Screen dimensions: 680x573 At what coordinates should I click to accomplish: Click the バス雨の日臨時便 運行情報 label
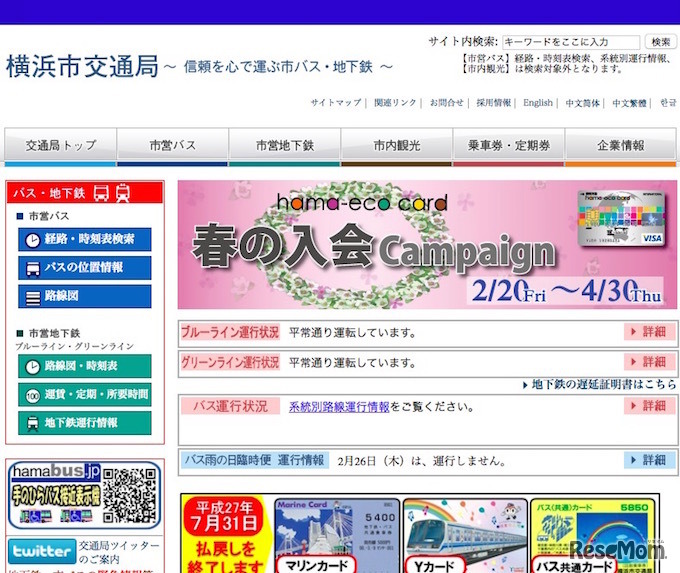click(x=255, y=460)
